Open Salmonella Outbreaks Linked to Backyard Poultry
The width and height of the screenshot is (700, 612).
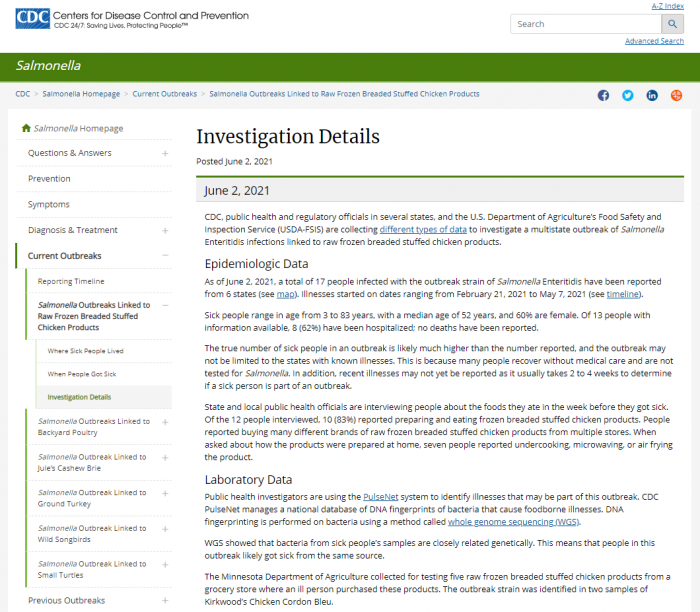(x=94, y=427)
